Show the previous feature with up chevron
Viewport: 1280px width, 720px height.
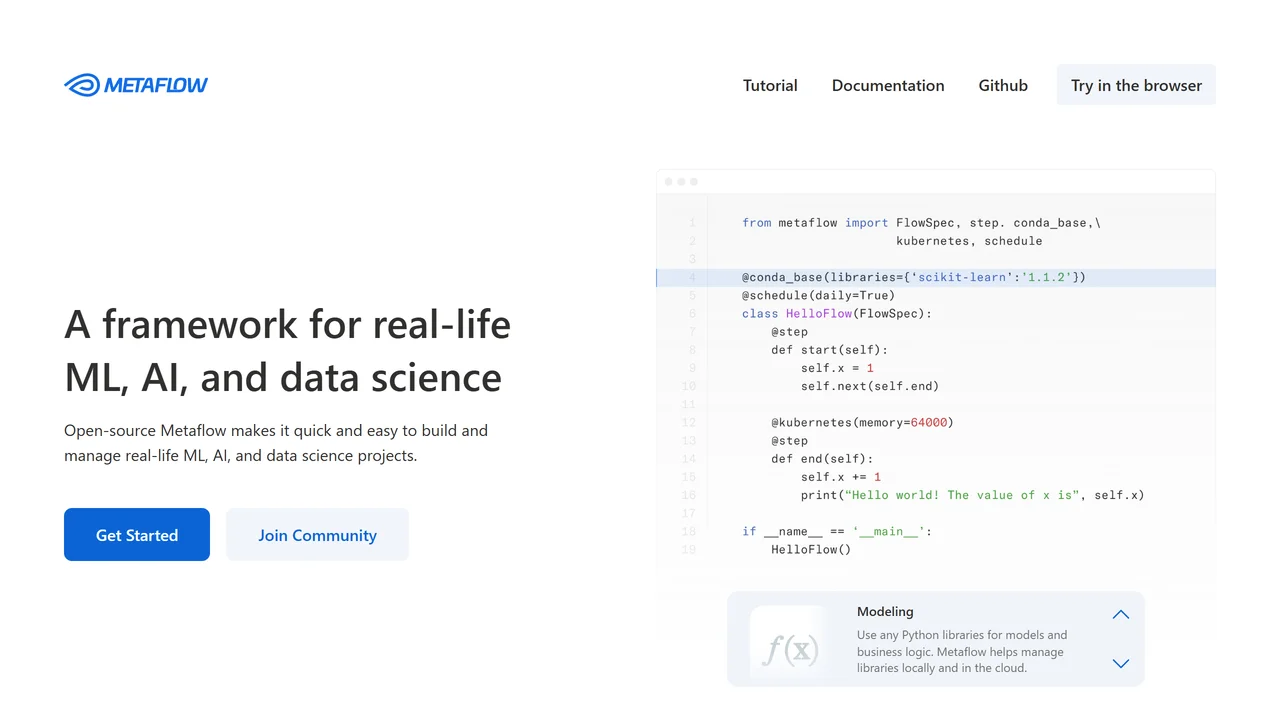click(1121, 614)
